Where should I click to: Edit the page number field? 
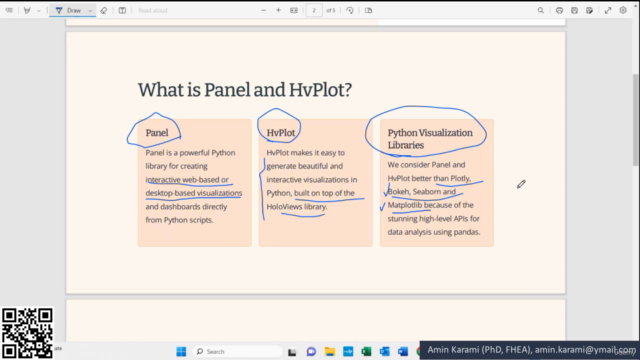pyautogui.click(x=314, y=10)
